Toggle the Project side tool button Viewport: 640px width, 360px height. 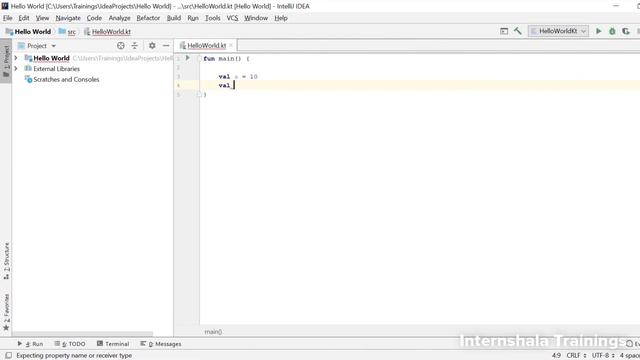pyautogui.click(x=6, y=61)
